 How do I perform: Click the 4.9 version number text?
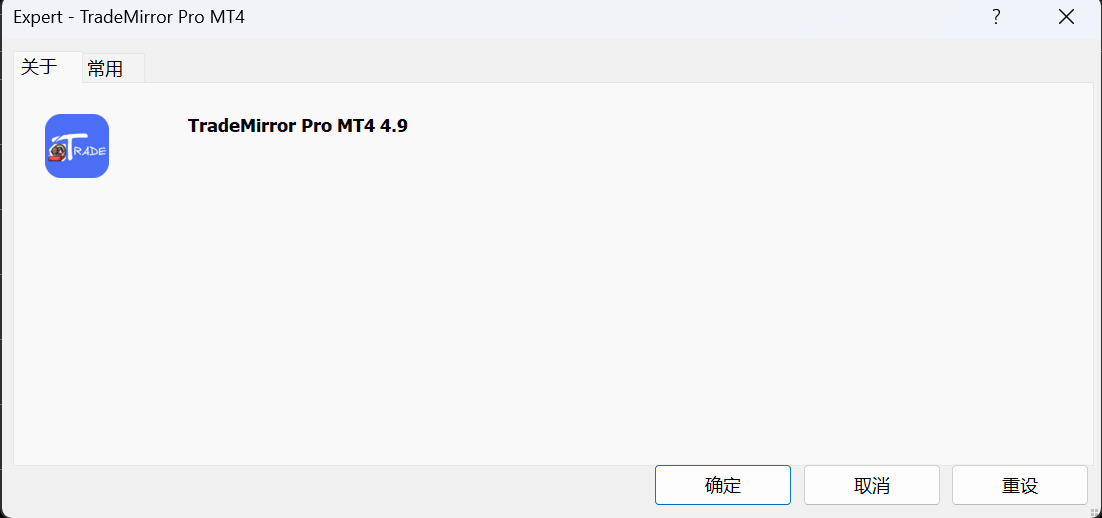[394, 127]
